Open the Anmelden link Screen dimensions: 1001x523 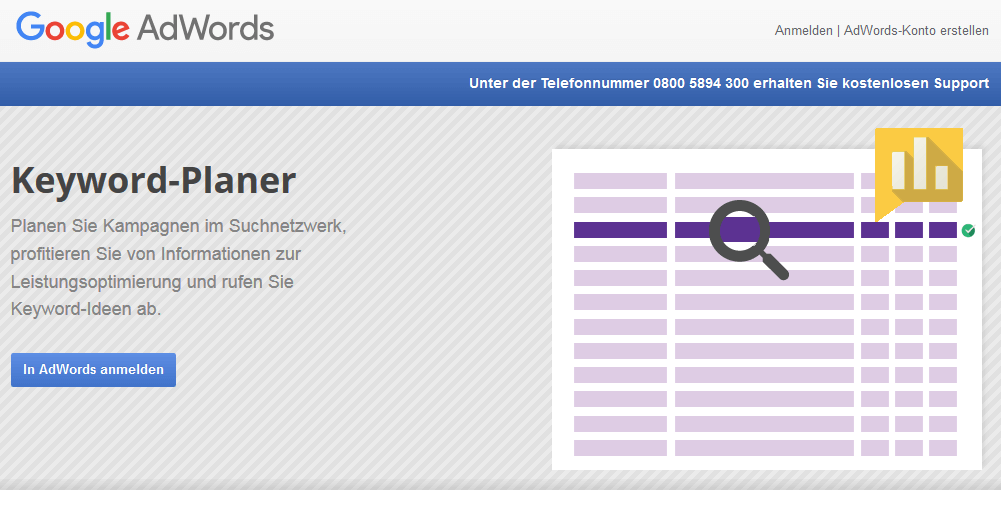pos(803,31)
